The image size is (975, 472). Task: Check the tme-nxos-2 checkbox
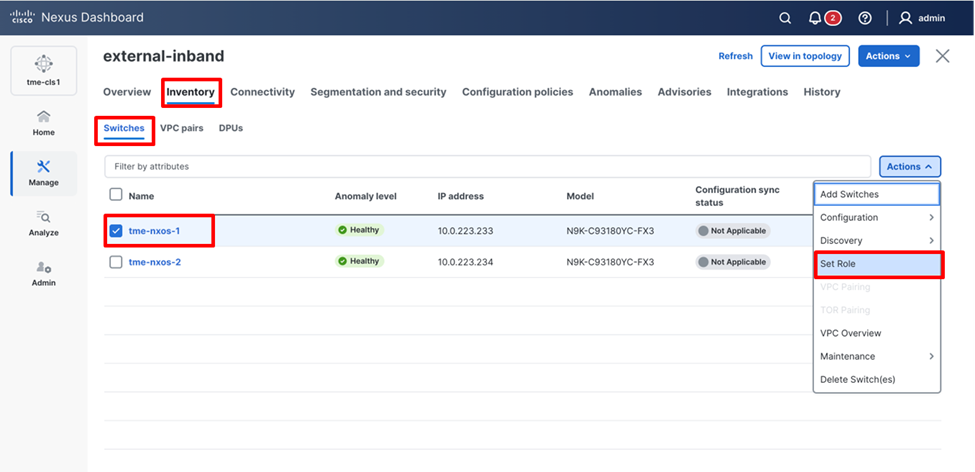pyautogui.click(x=116, y=262)
